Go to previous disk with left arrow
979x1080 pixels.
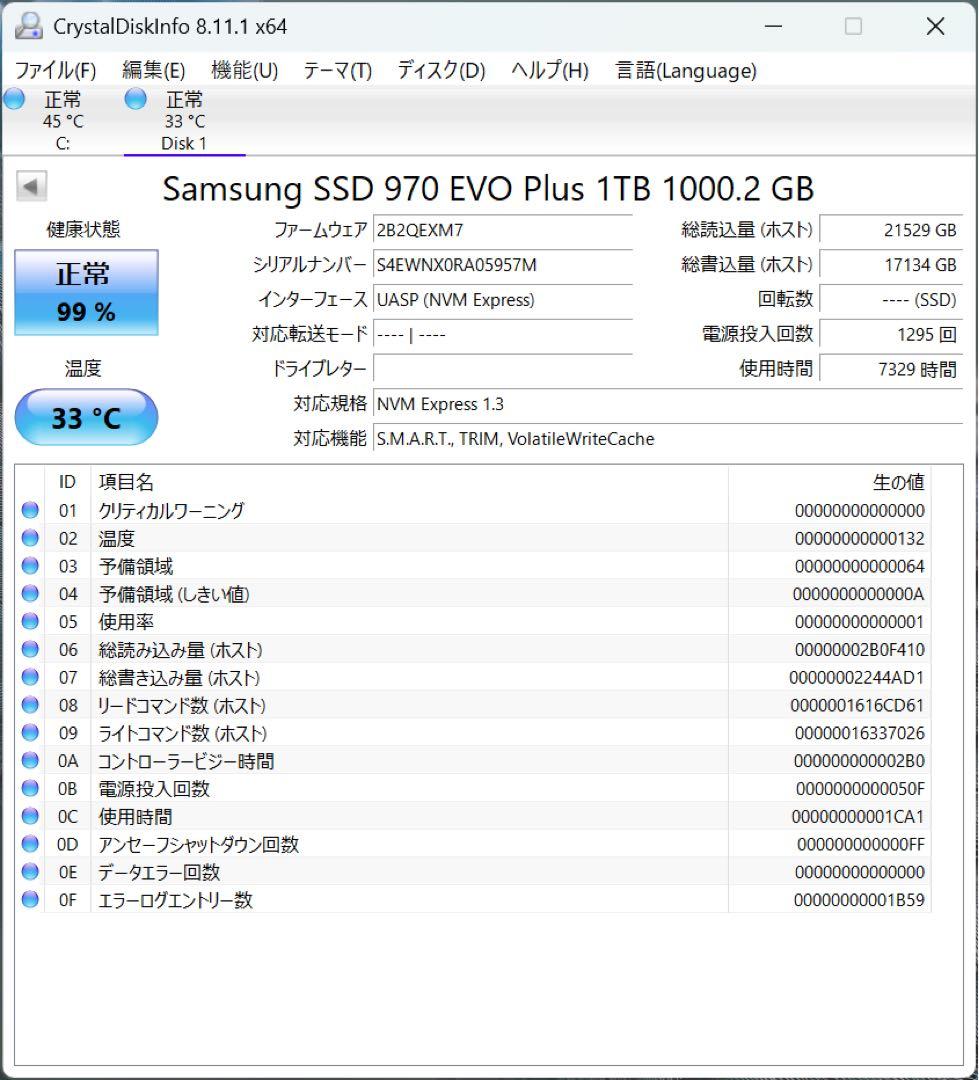(x=32, y=186)
